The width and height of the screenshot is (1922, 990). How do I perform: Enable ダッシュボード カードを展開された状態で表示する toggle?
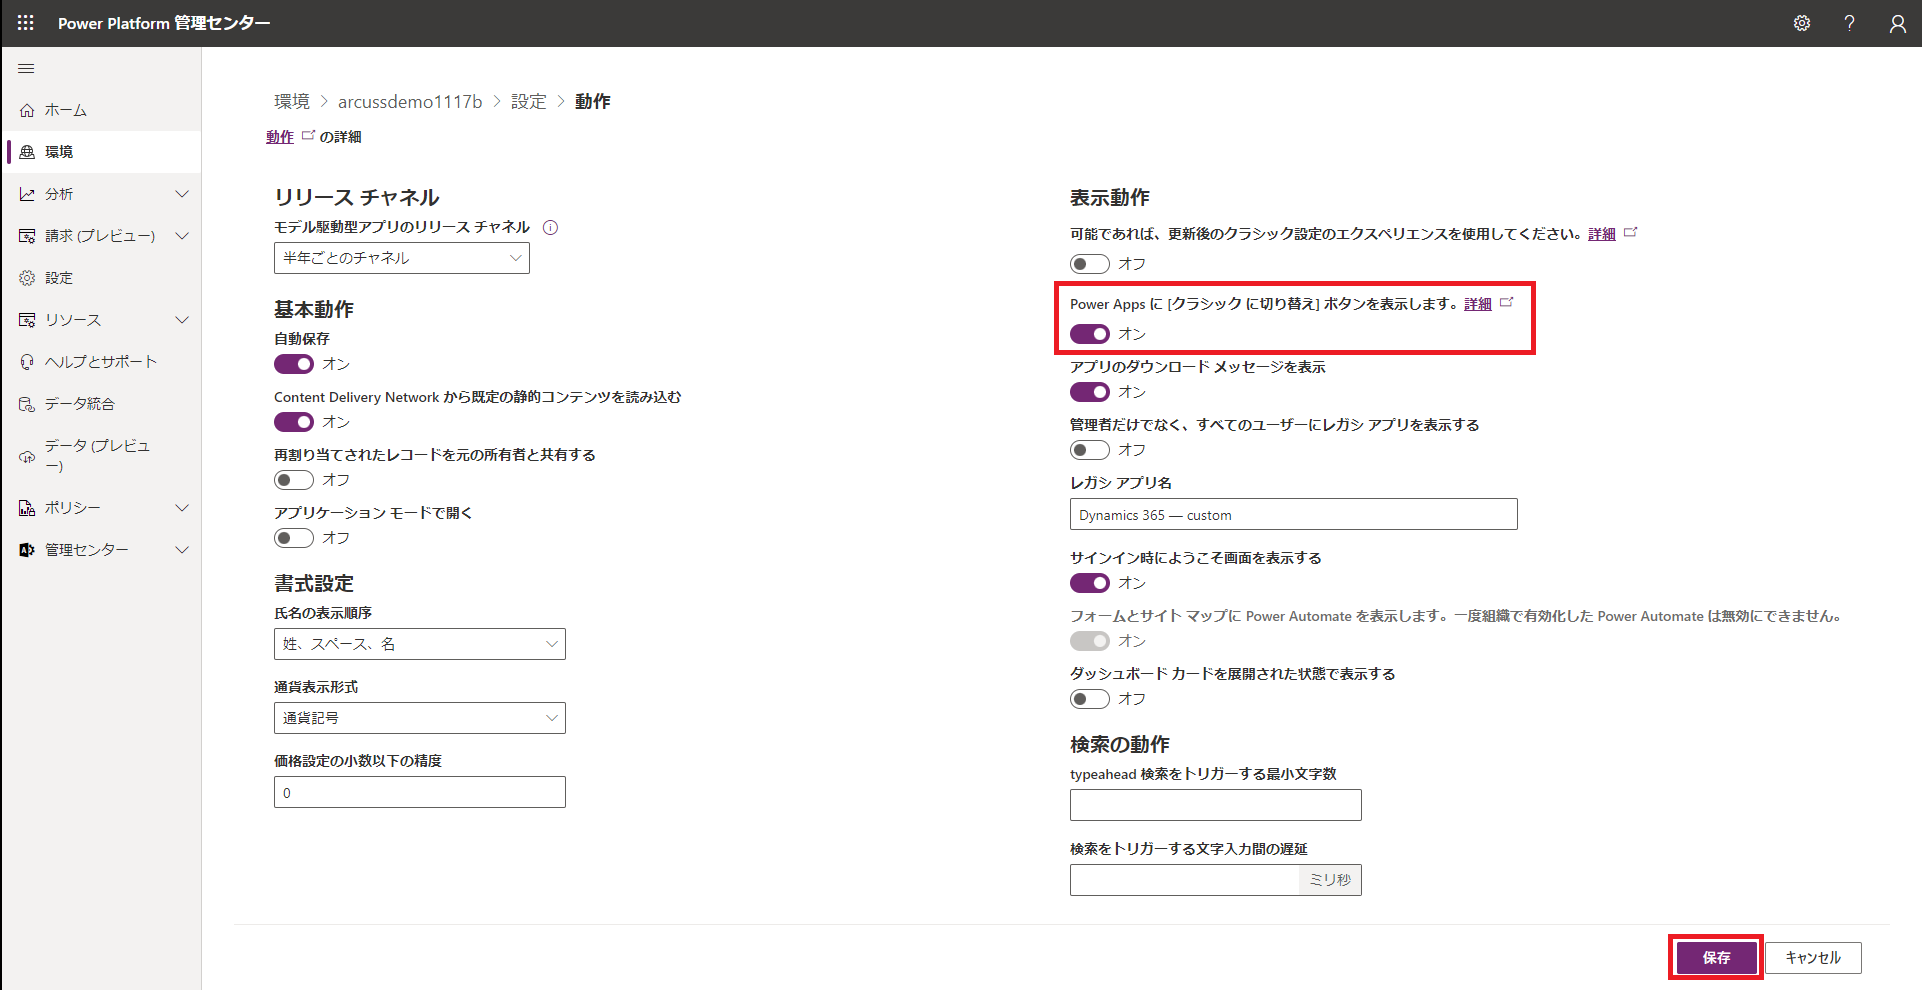tap(1090, 699)
